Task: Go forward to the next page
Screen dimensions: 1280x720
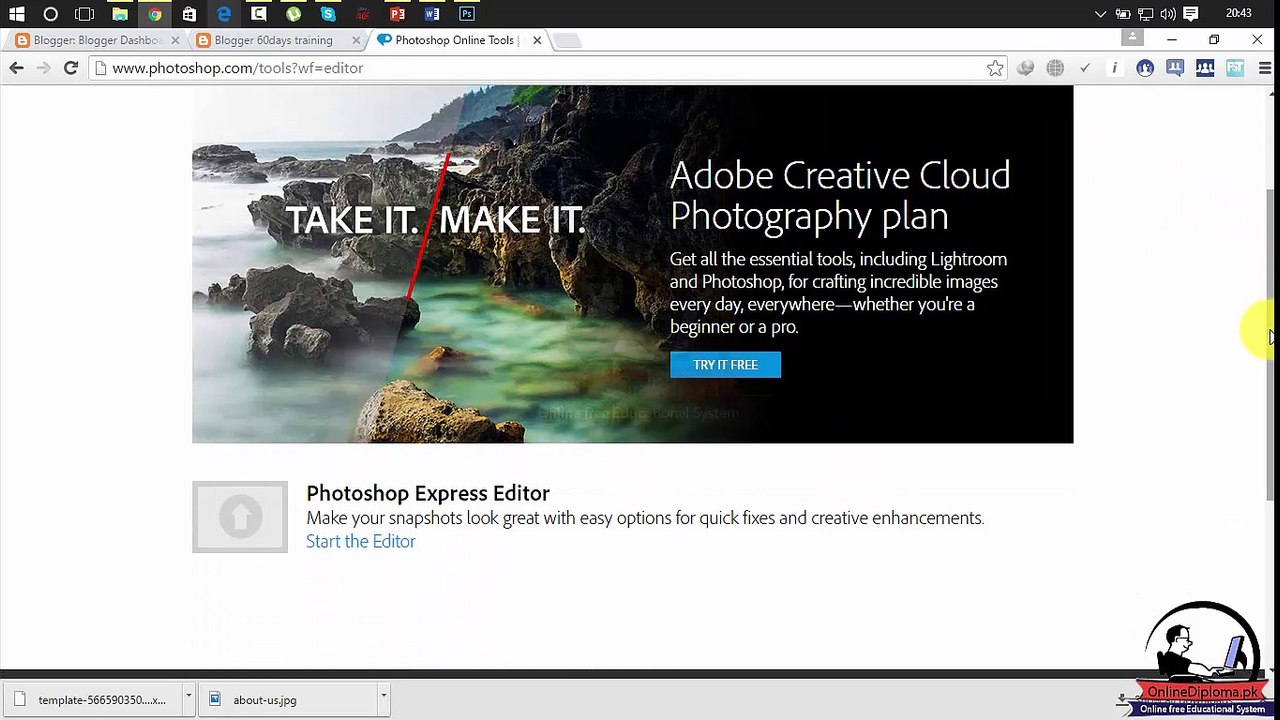Action: pos(43,68)
